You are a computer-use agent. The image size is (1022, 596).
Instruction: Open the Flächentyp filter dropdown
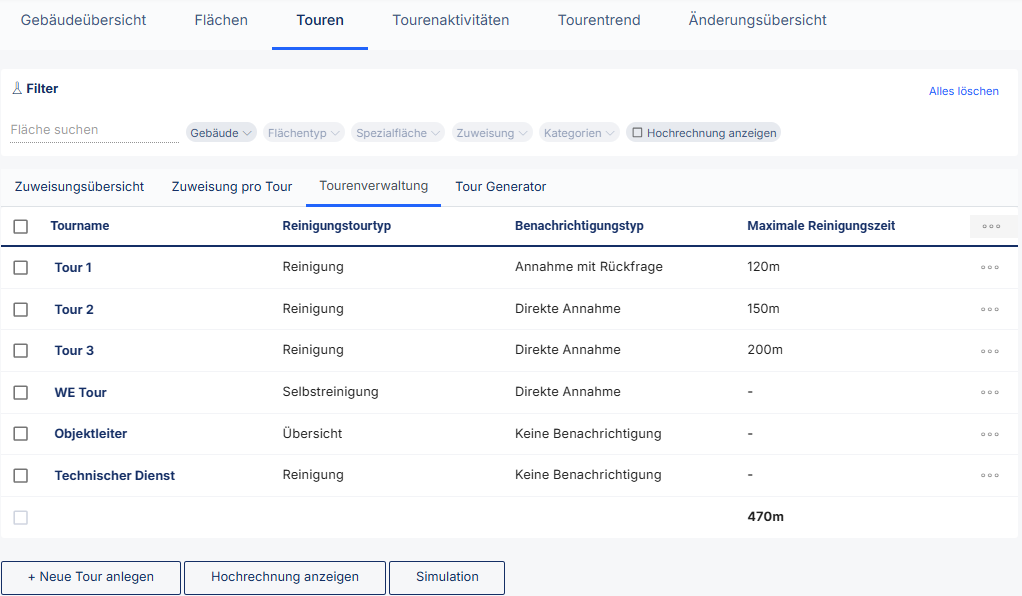(304, 133)
